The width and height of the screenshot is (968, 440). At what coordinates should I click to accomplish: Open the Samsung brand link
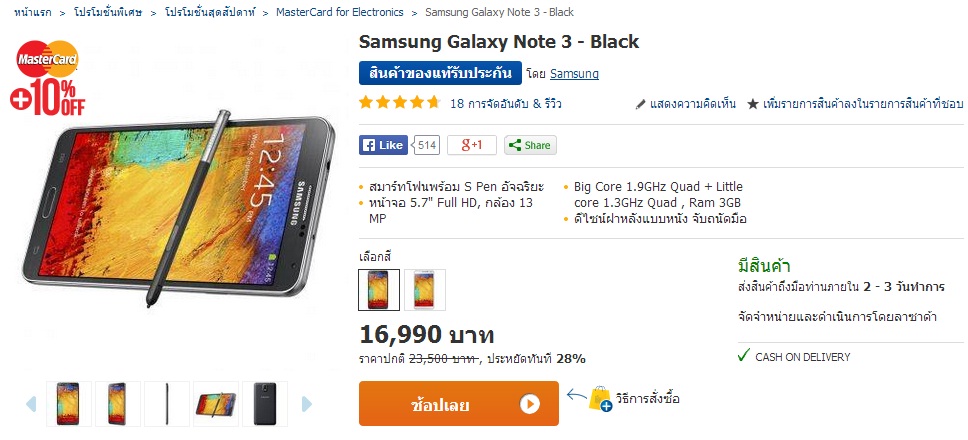(x=574, y=73)
